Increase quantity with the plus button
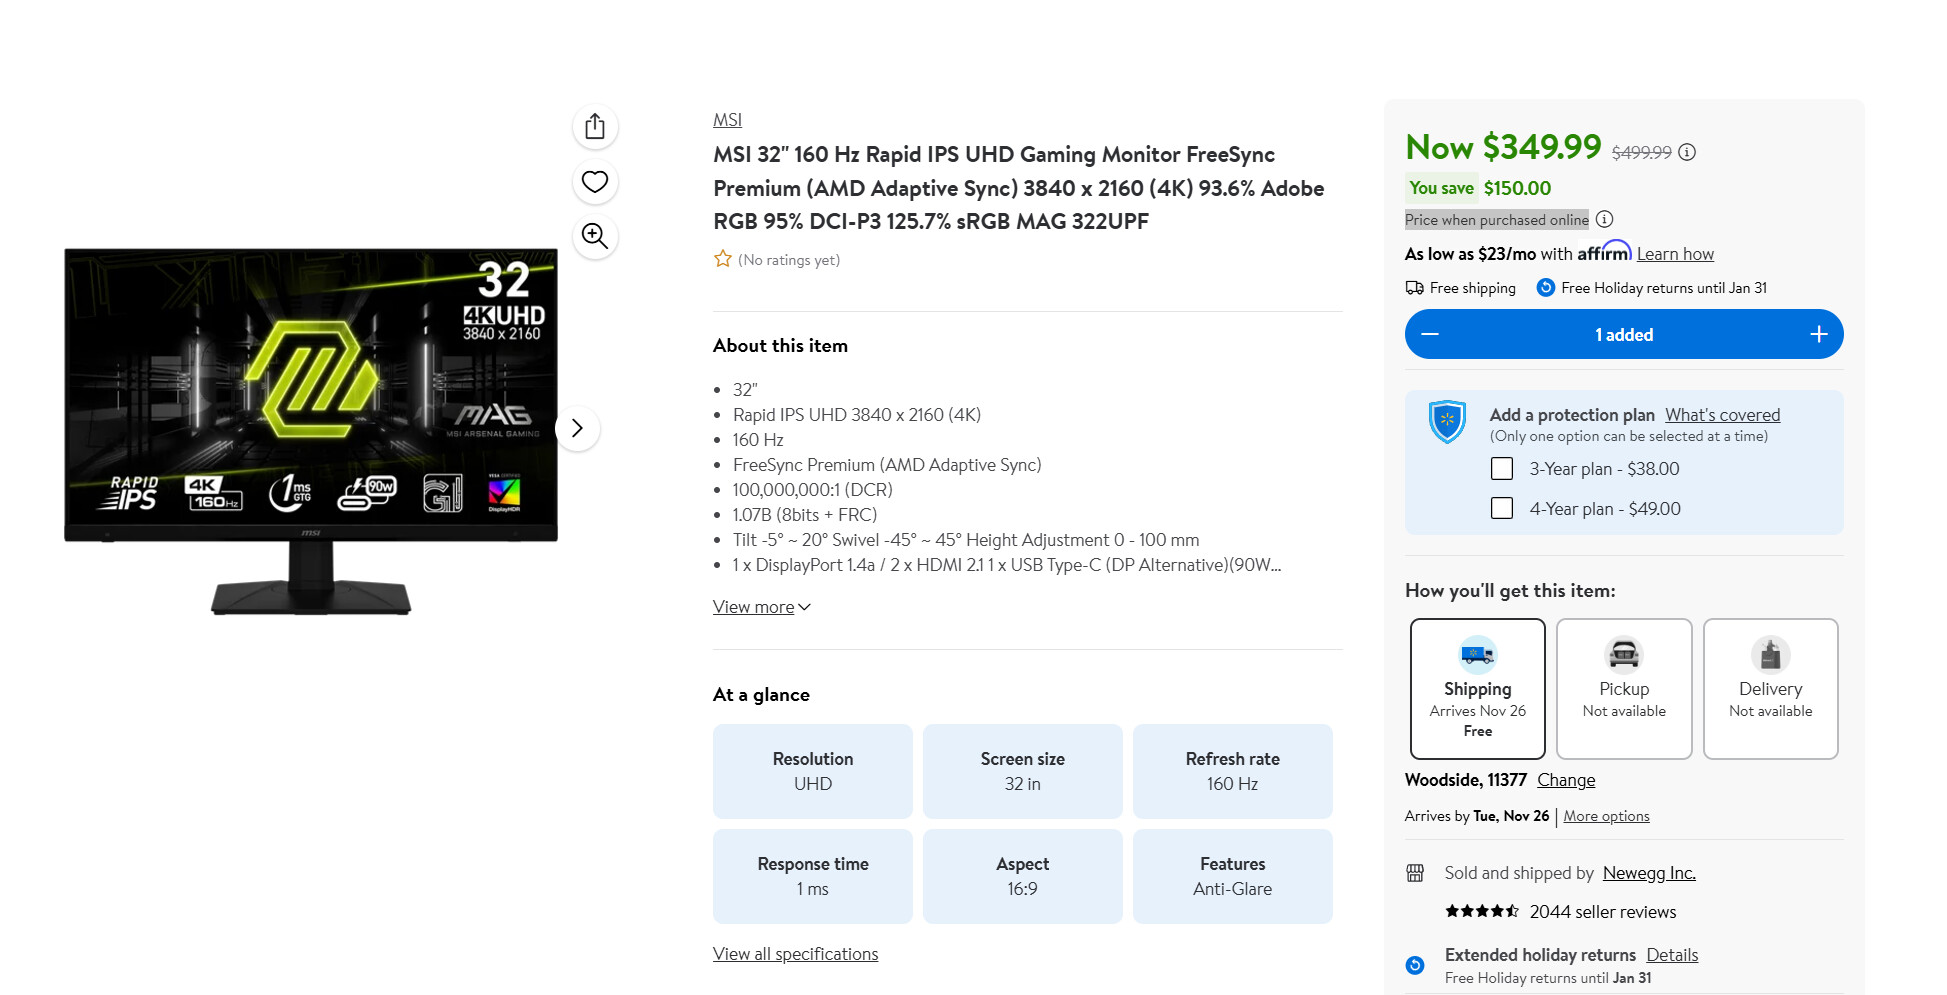The image size is (1947, 995). pos(1819,334)
